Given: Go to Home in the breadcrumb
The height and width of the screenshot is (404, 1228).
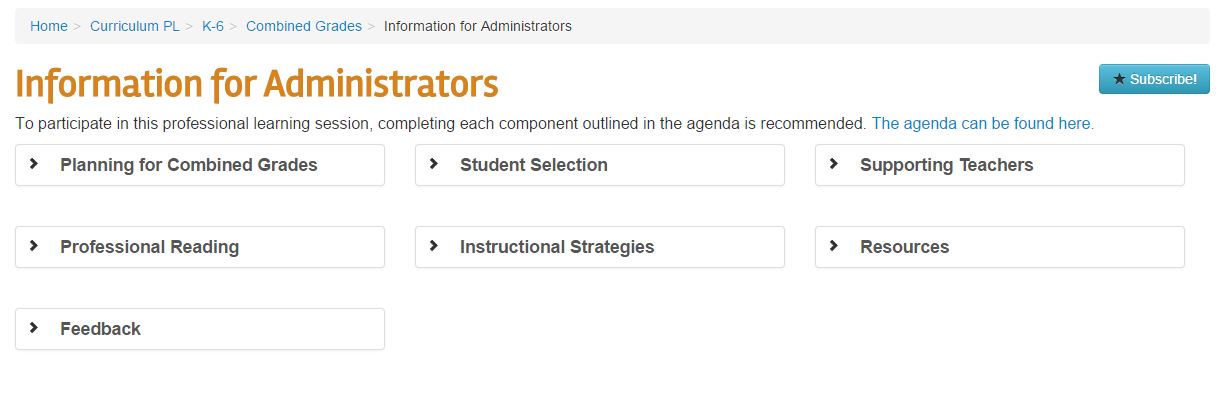Looking at the screenshot, I should pos(48,26).
